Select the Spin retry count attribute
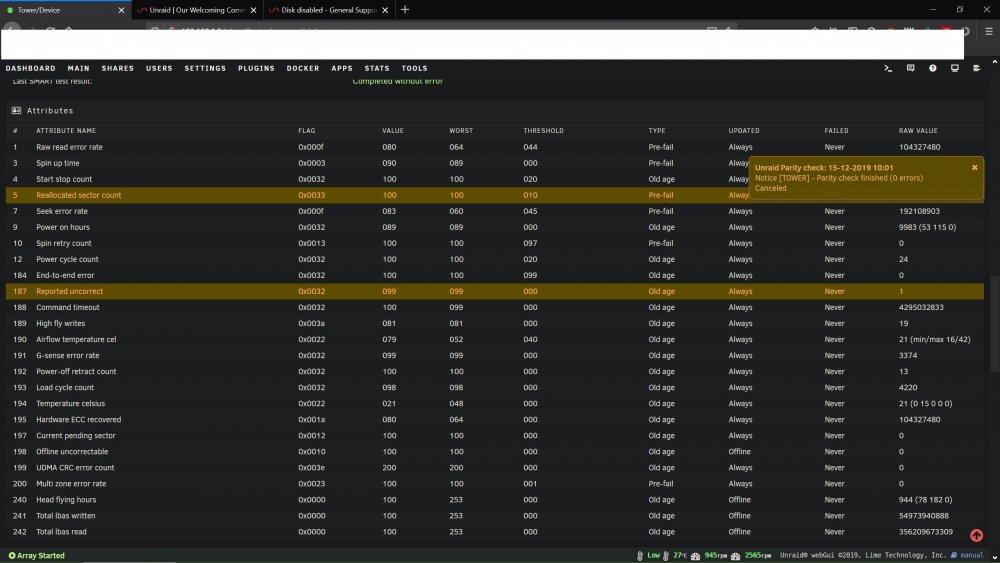Viewport: 1000px width, 563px height. 64,243
